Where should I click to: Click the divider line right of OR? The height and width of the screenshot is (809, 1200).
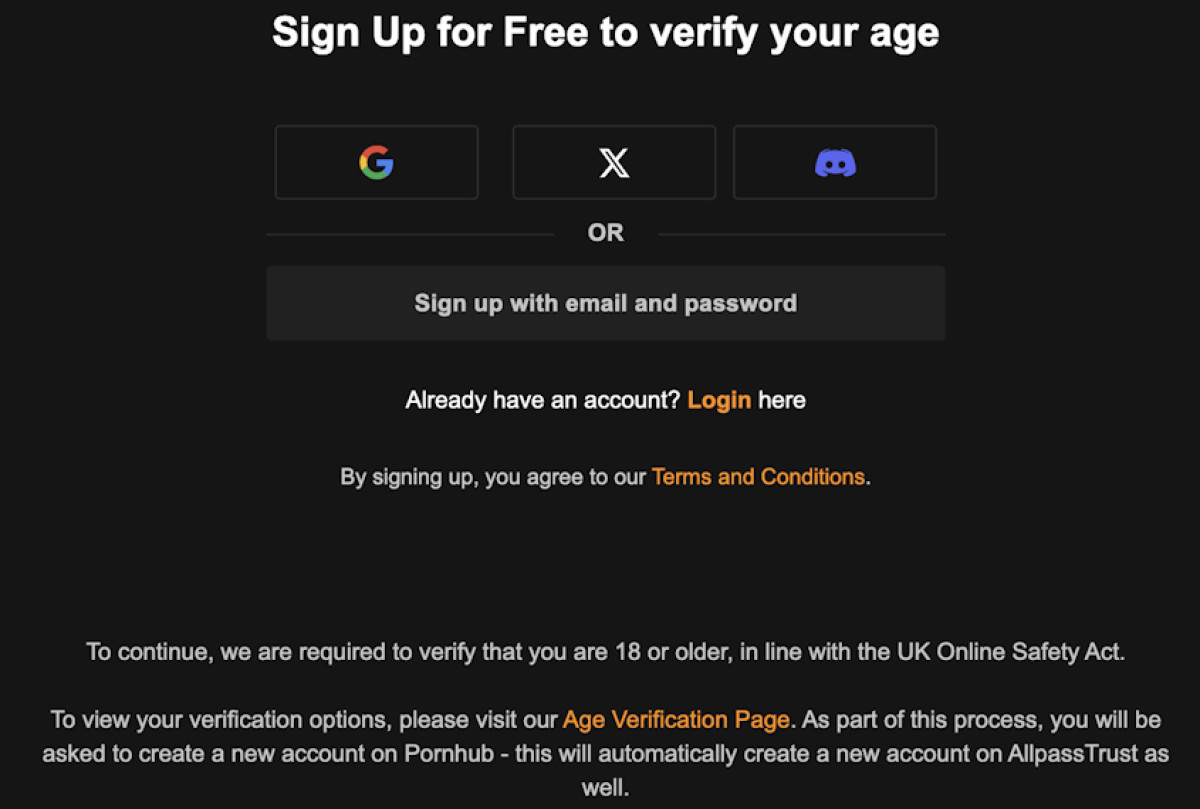click(802, 234)
